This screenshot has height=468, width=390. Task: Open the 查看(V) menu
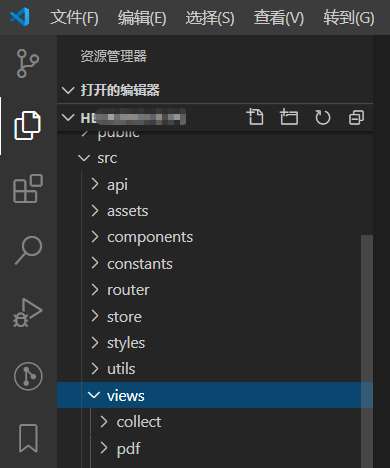pos(279,17)
